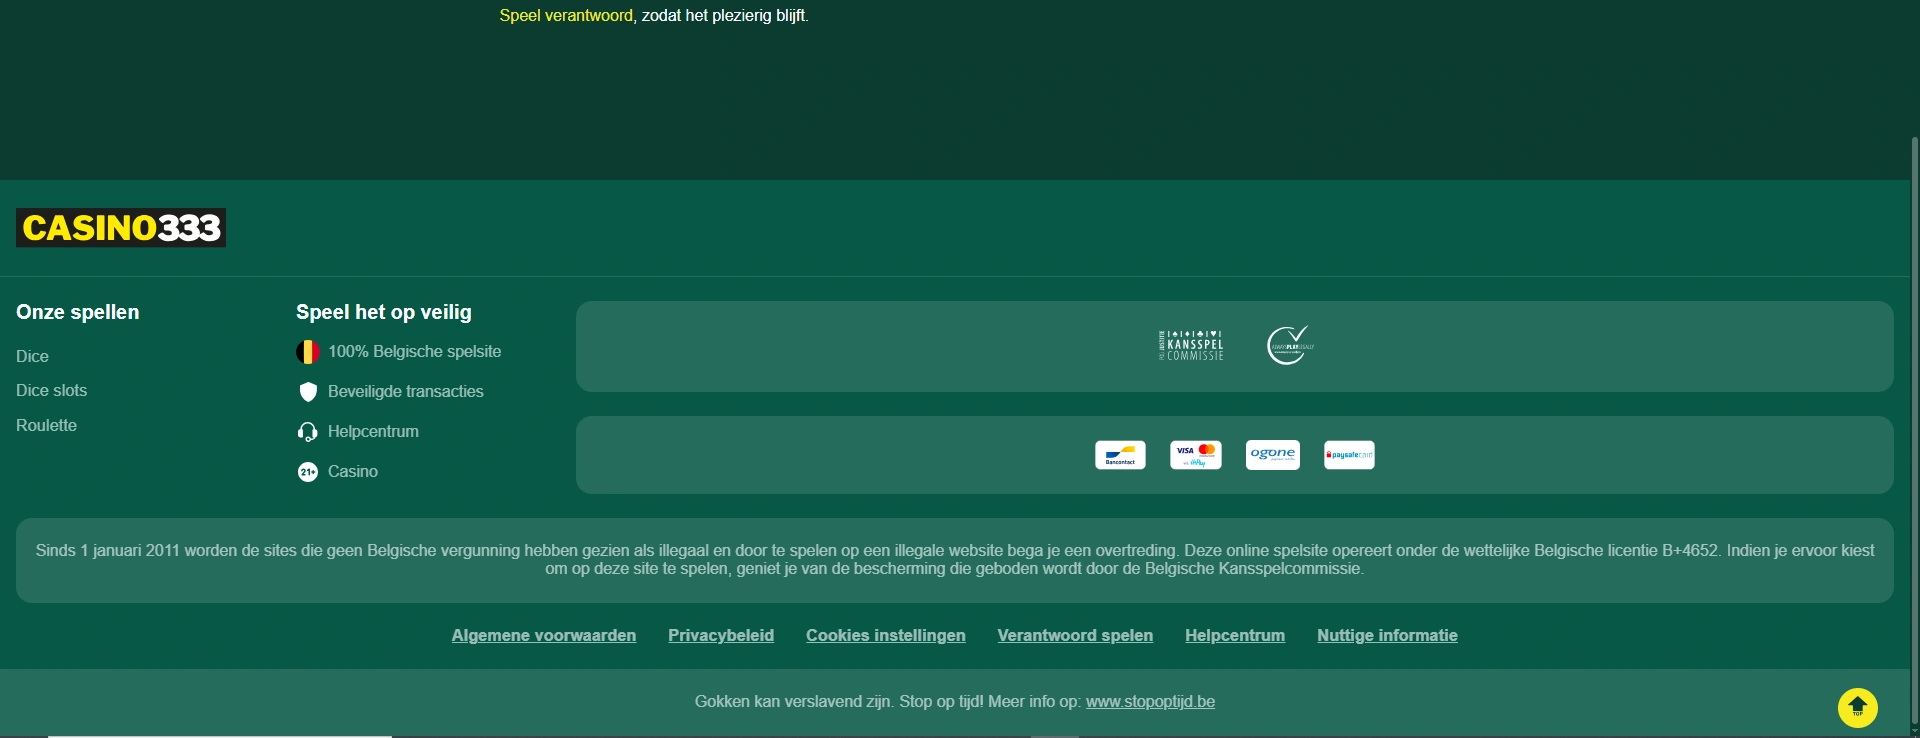This screenshot has width=1920, height=738.
Task: Click the Onze spellen heading
Action: pos(78,312)
